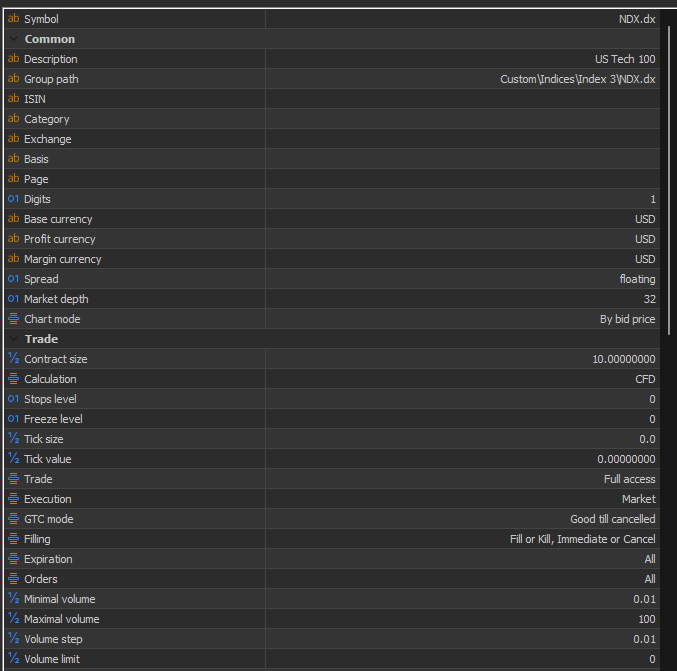Click the numeric icon next to Market depth
The image size is (677, 671).
coord(13,299)
